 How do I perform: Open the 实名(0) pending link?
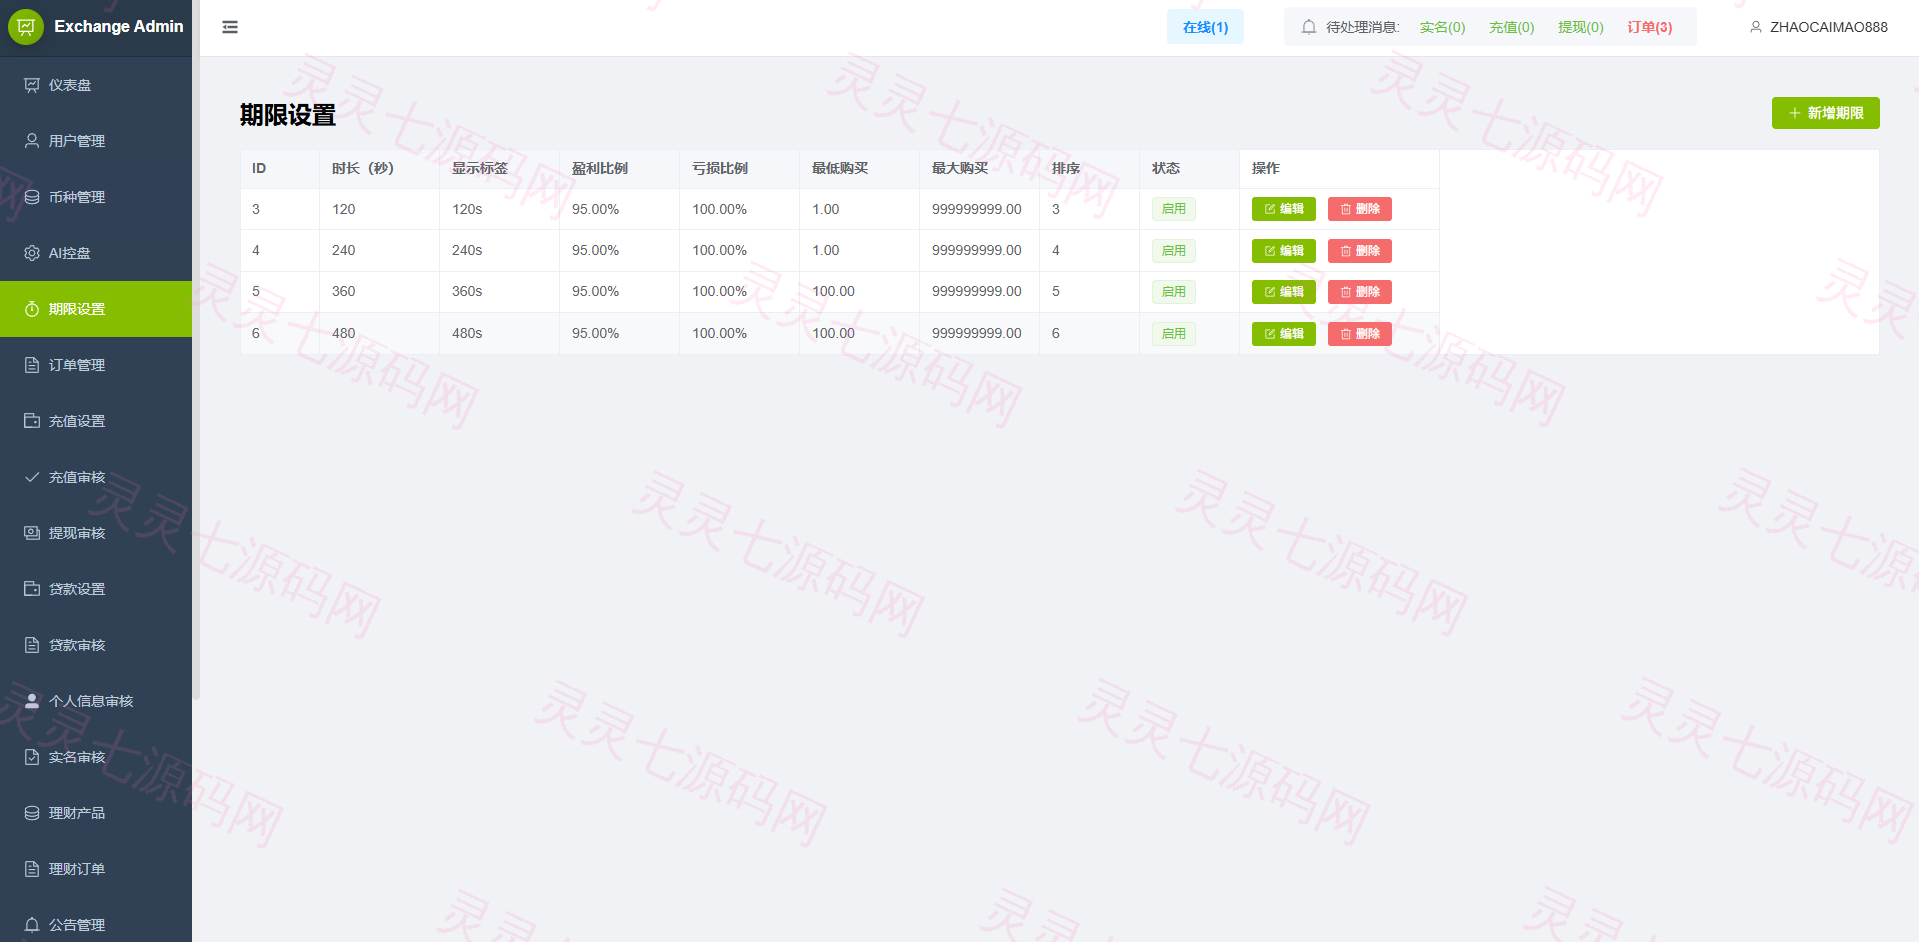point(1442,27)
